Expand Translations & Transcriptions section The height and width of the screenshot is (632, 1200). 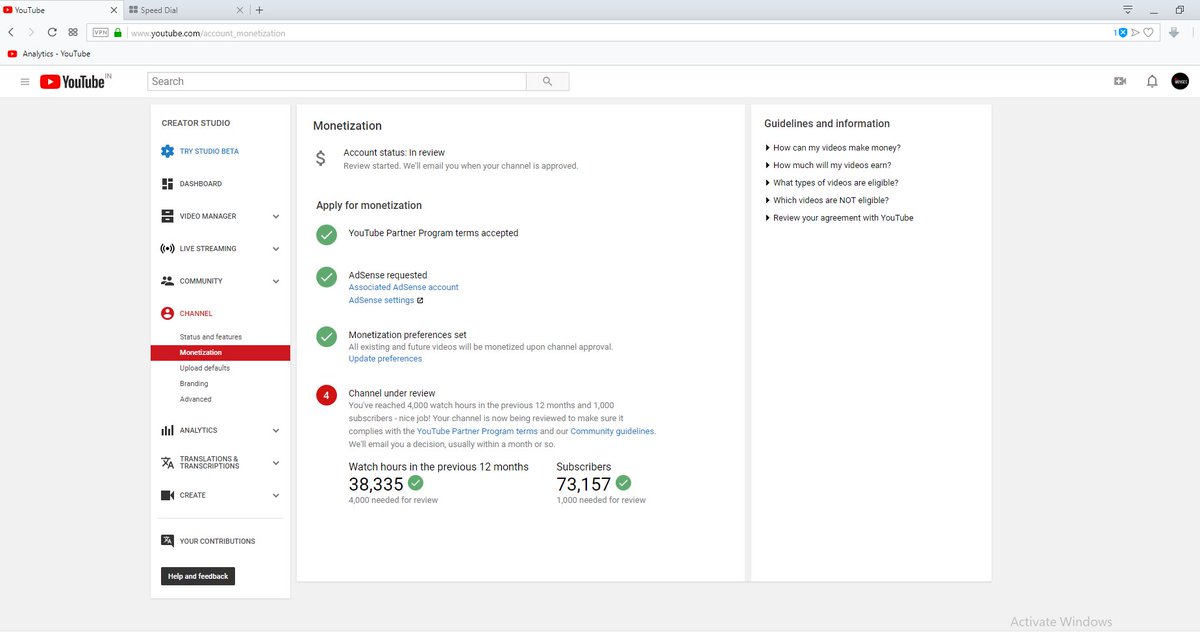(276, 463)
